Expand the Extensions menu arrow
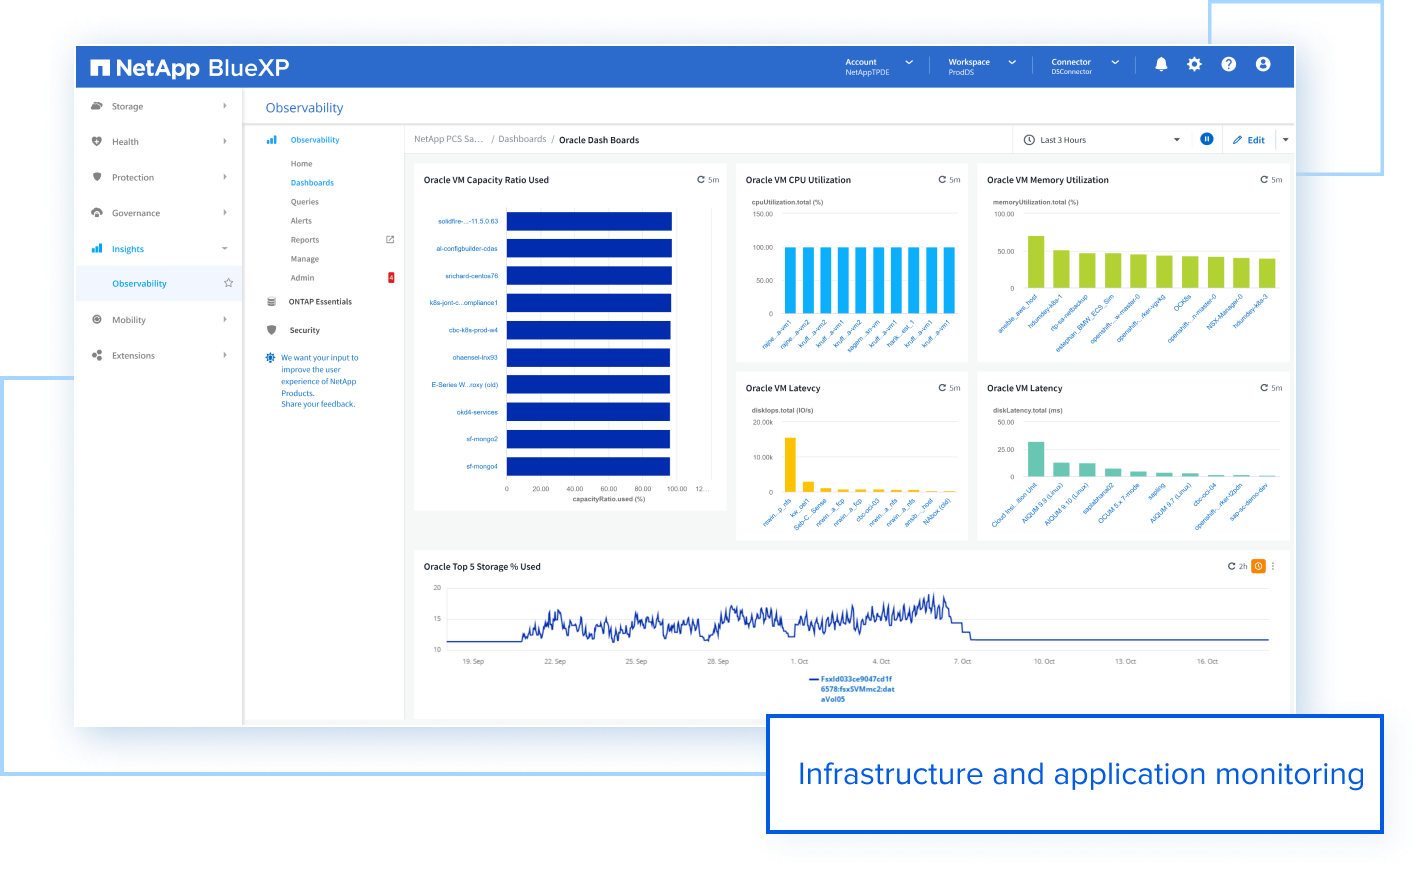 pos(225,355)
